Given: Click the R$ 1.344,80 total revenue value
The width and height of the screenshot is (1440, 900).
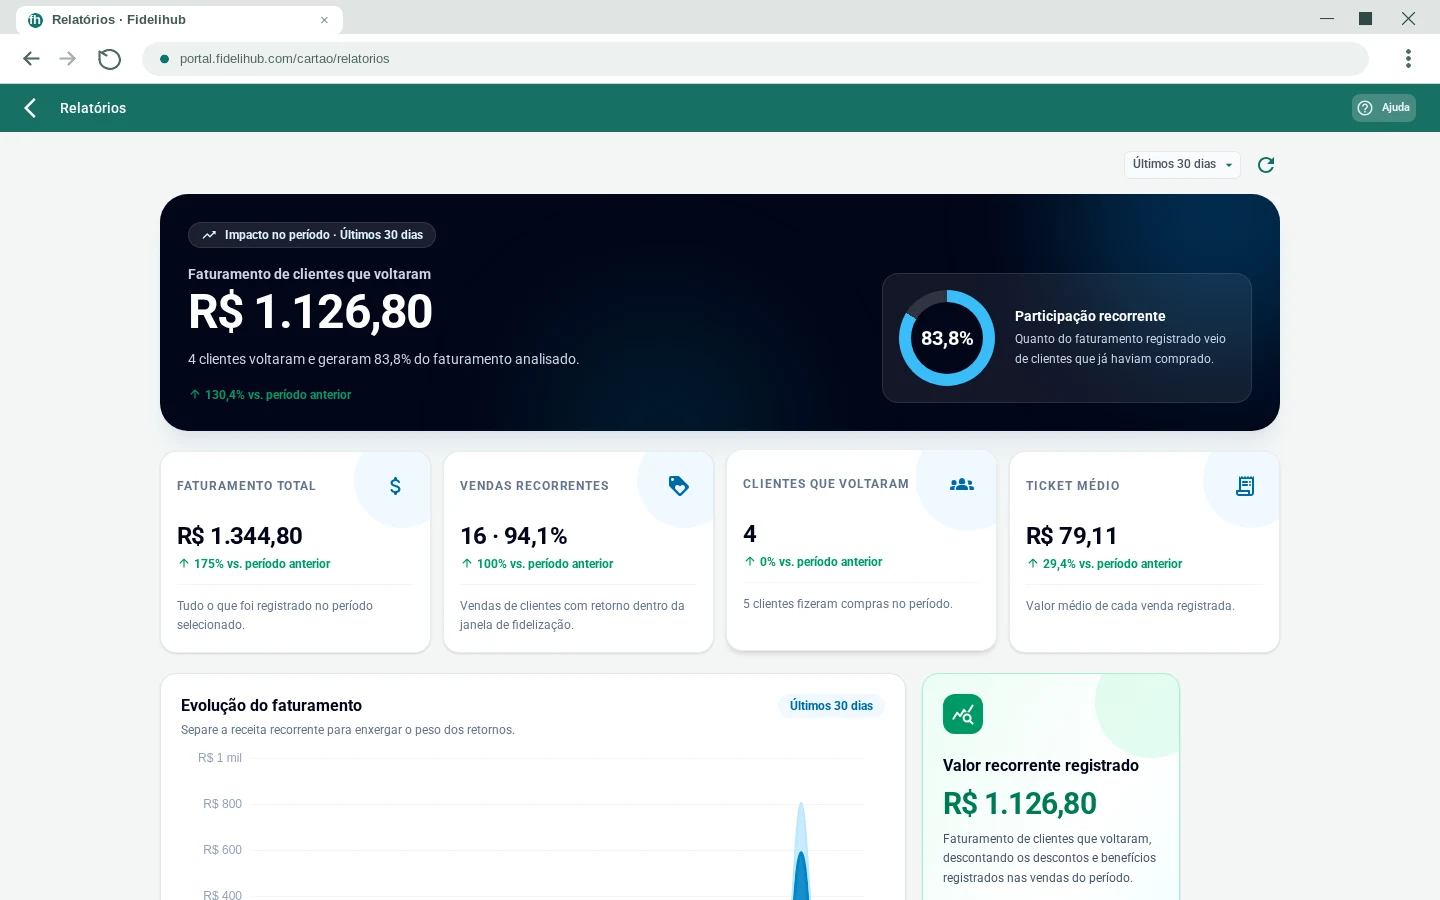Looking at the screenshot, I should [x=240, y=536].
